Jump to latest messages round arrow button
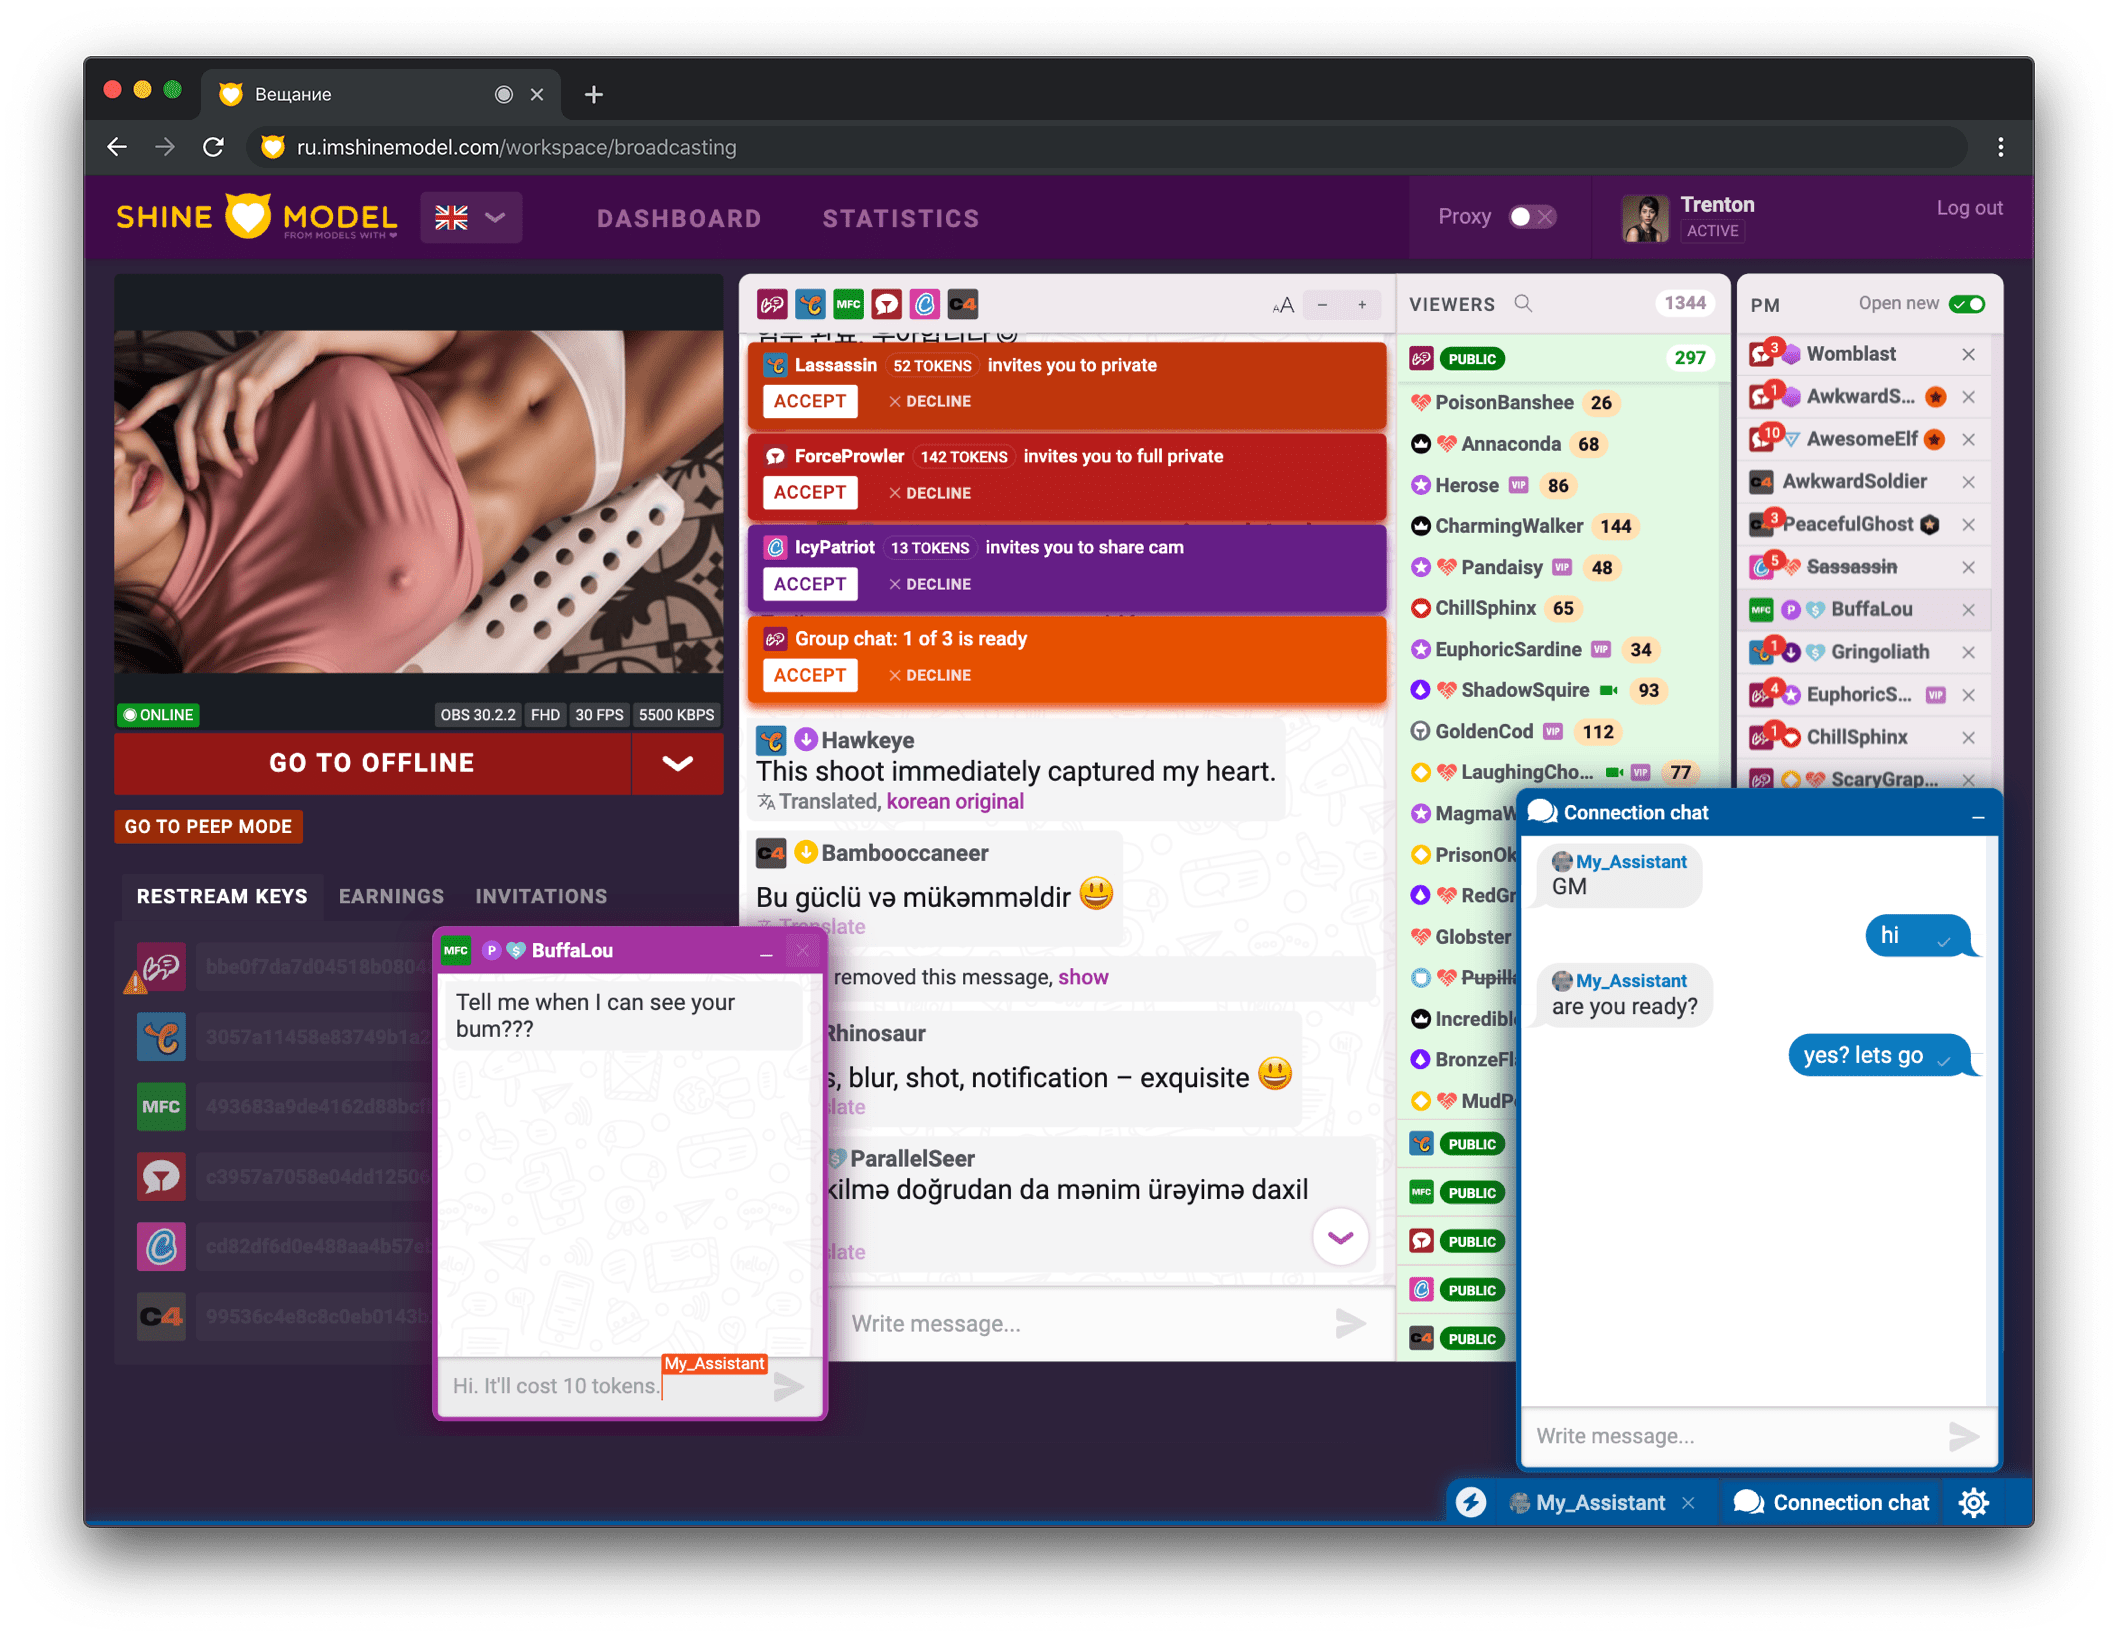The image size is (2118, 1638). coord(1340,1237)
